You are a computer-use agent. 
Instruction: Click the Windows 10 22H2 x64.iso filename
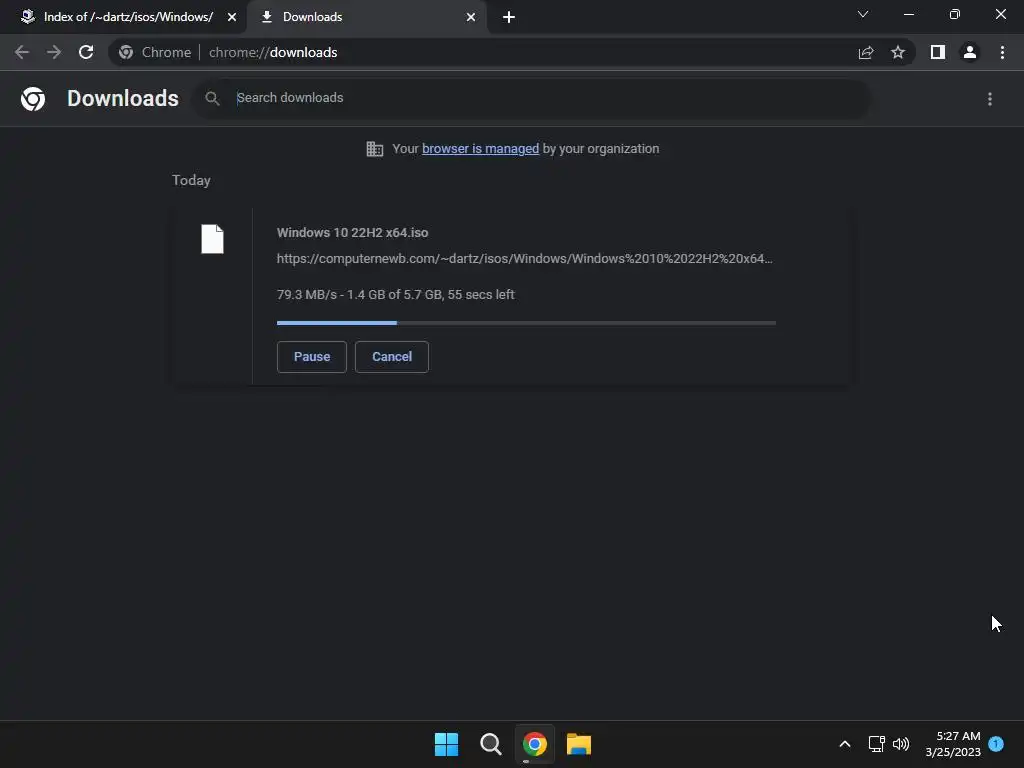click(353, 232)
